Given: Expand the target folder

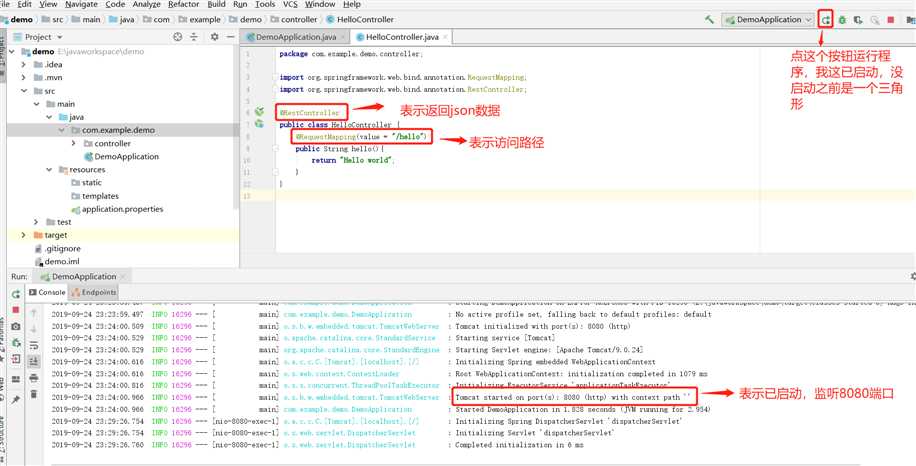Looking at the screenshot, I should click(24, 235).
